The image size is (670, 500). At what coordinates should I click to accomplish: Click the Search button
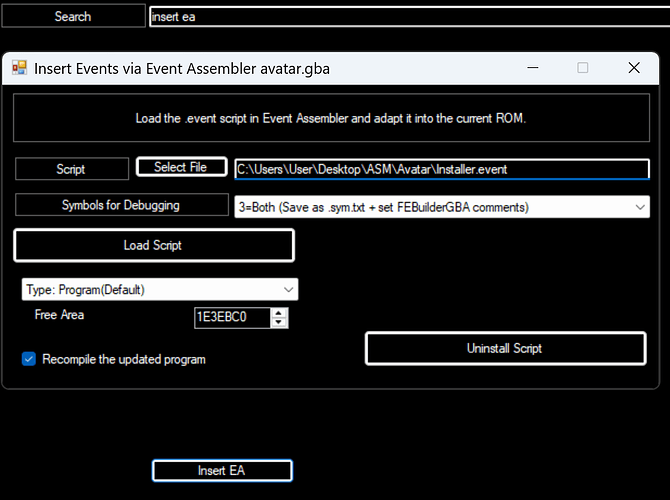point(72,16)
